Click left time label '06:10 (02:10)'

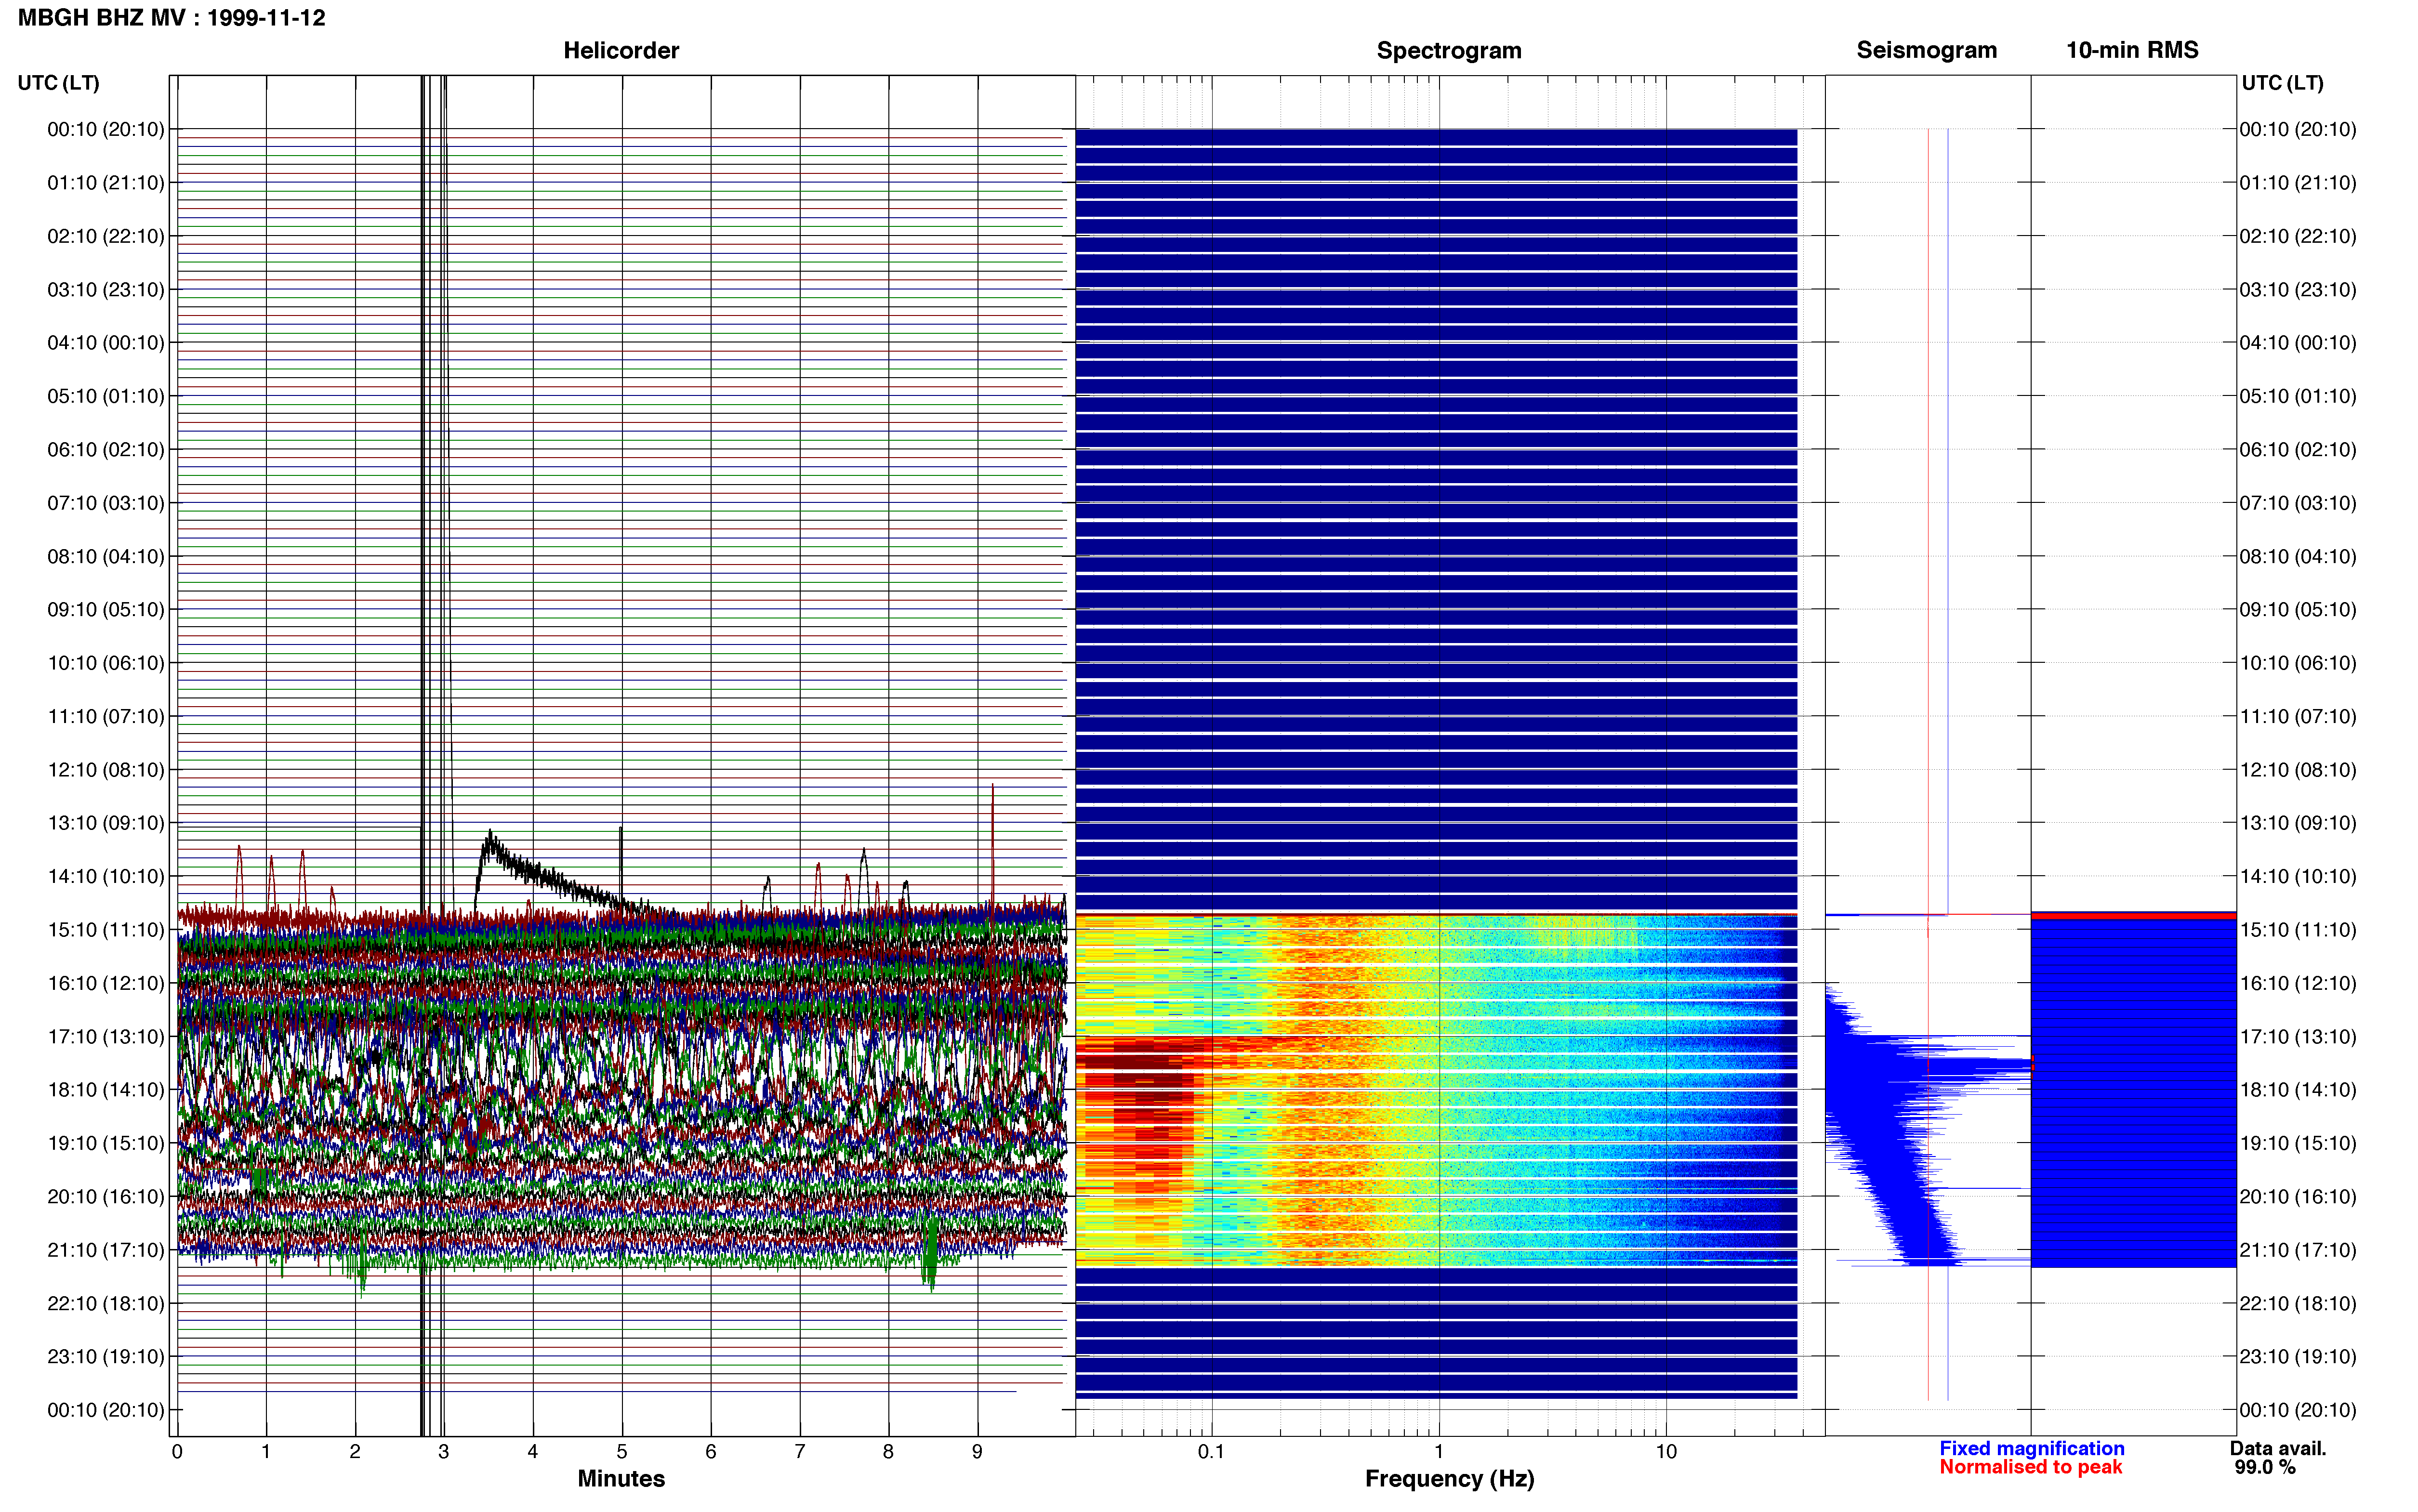click(106, 450)
